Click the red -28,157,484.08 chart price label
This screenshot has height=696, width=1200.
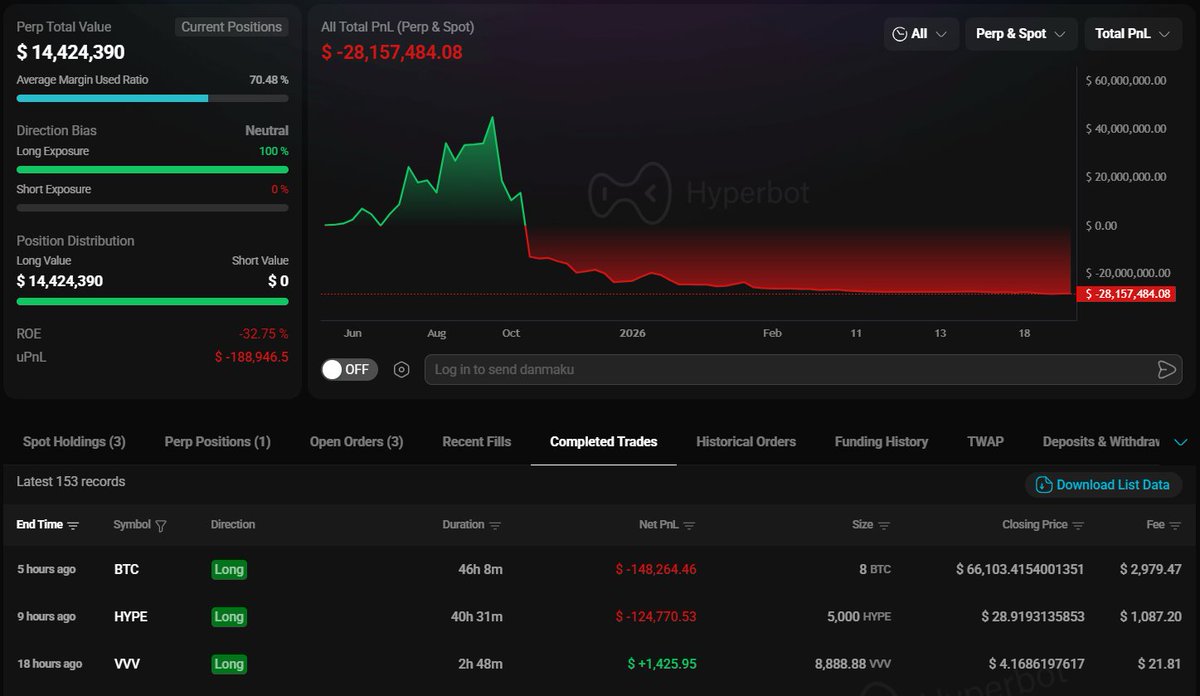[x=1128, y=294]
